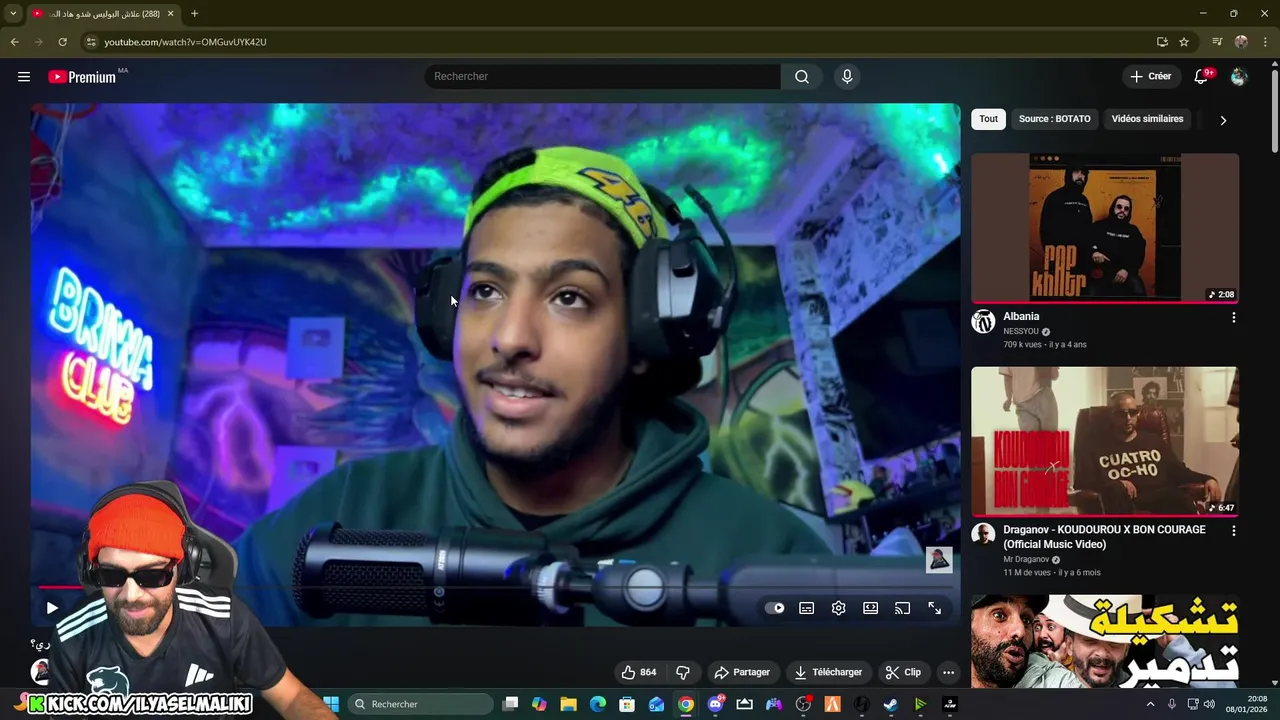This screenshot has width=1280, height=720.
Task: Open options menu for the Draganov video
Action: click(x=1233, y=531)
